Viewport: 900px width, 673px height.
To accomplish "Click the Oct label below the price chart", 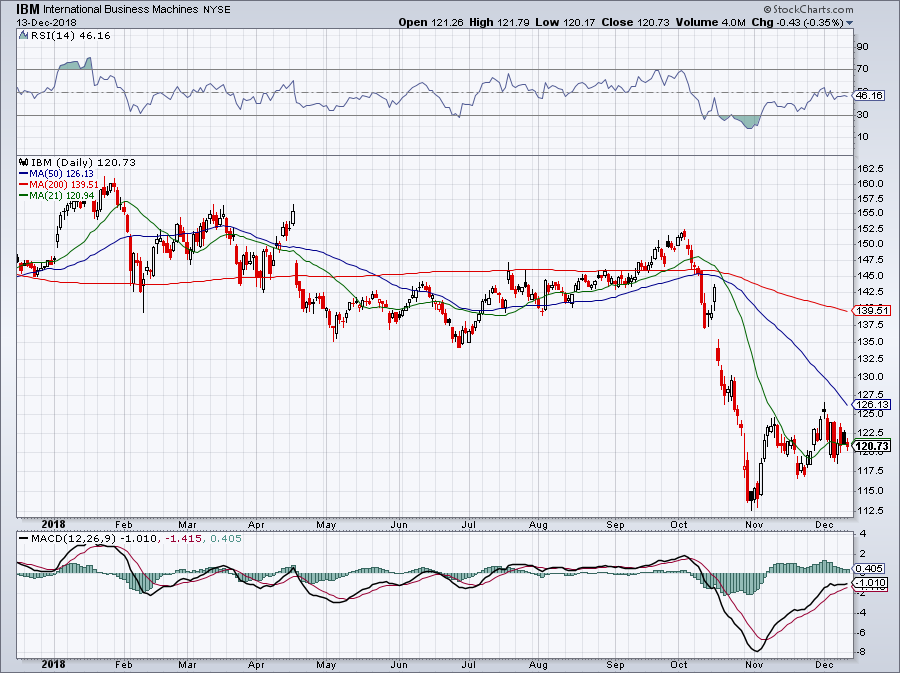I will (x=679, y=524).
